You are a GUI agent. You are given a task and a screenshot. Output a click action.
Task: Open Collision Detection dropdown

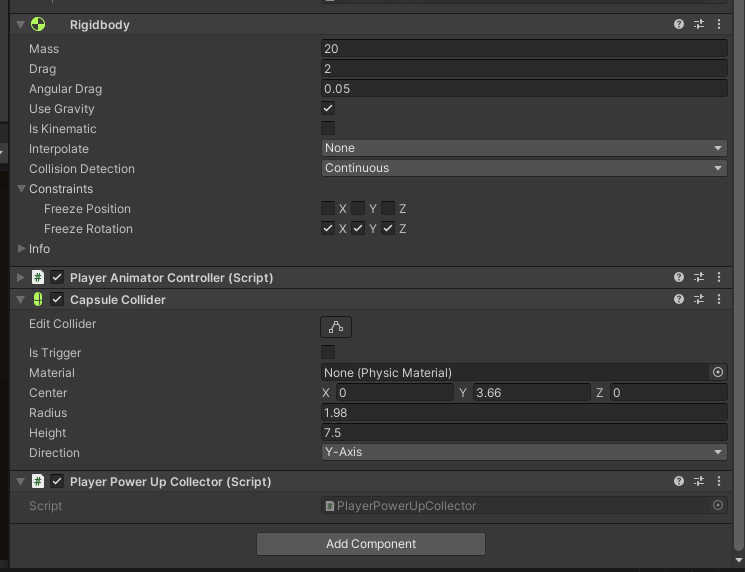coord(524,168)
